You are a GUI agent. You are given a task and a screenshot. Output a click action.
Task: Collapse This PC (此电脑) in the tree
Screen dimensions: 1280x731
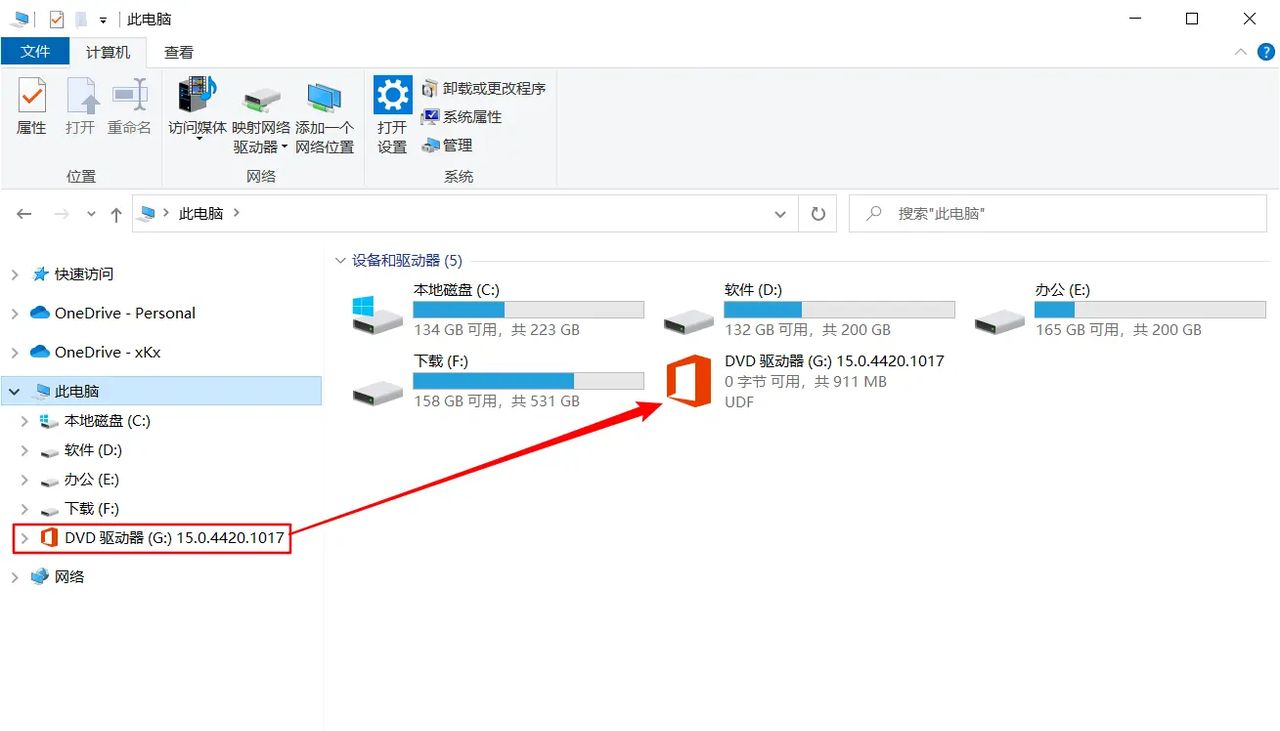pyautogui.click(x=14, y=391)
